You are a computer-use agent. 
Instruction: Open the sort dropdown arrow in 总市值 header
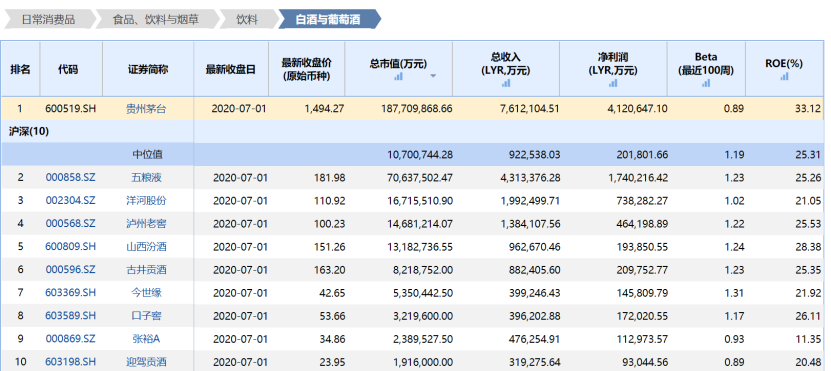pos(433,76)
